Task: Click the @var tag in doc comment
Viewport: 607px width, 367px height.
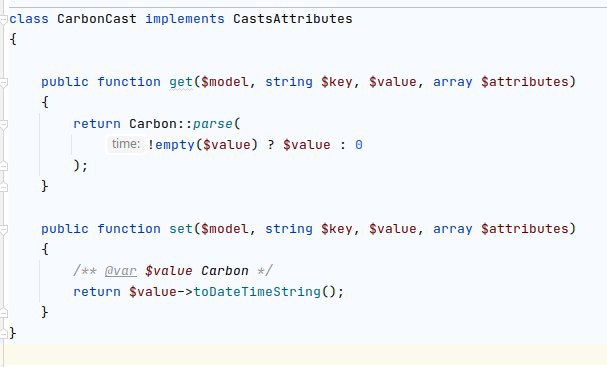Action: pos(121,271)
